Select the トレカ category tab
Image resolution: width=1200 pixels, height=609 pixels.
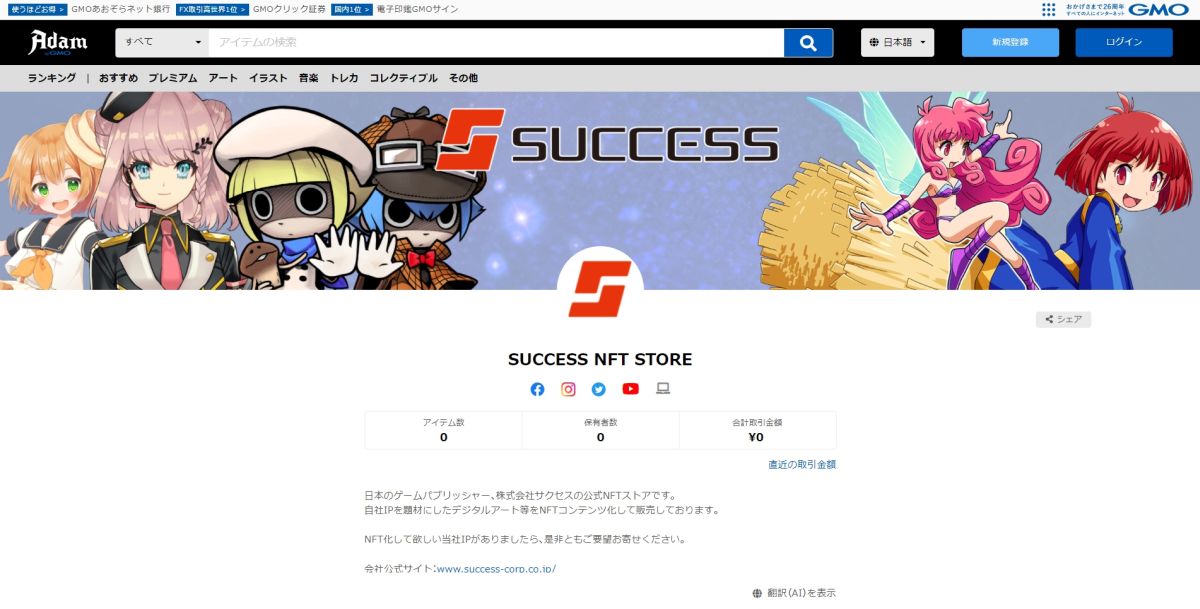click(x=344, y=78)
